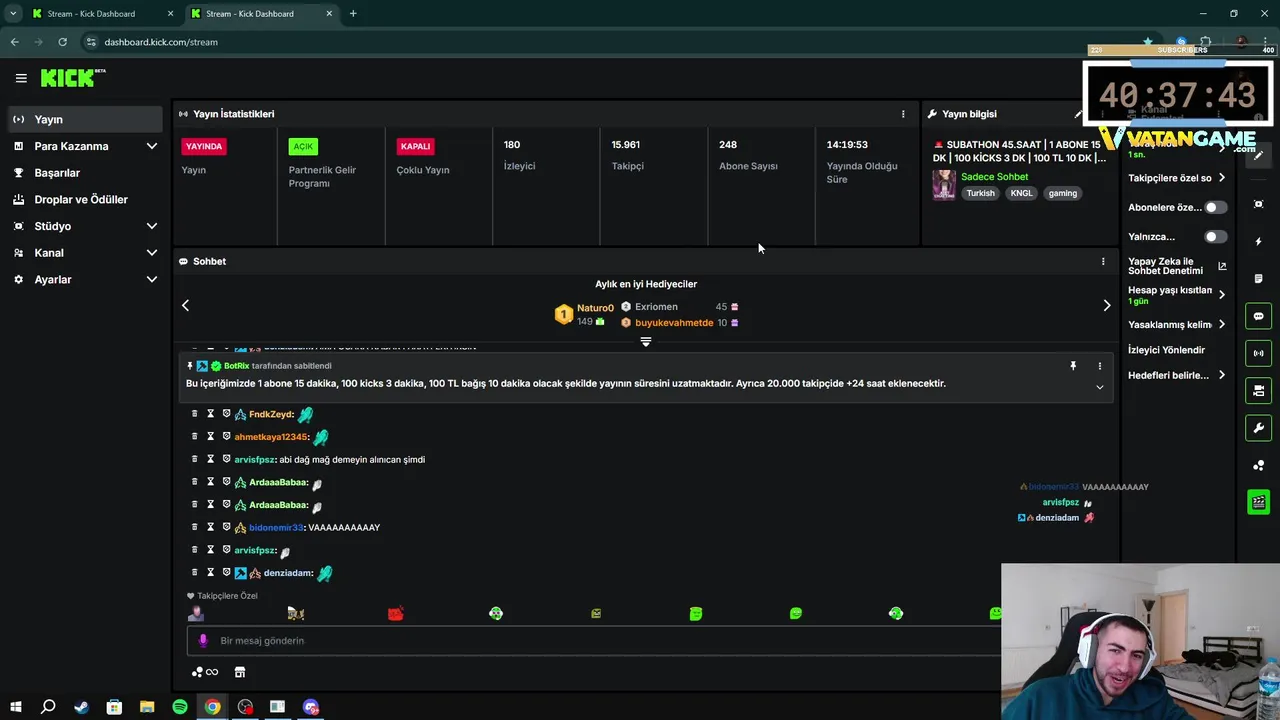
Task: Click the browser address bar
Action: [x=600, y=42]
